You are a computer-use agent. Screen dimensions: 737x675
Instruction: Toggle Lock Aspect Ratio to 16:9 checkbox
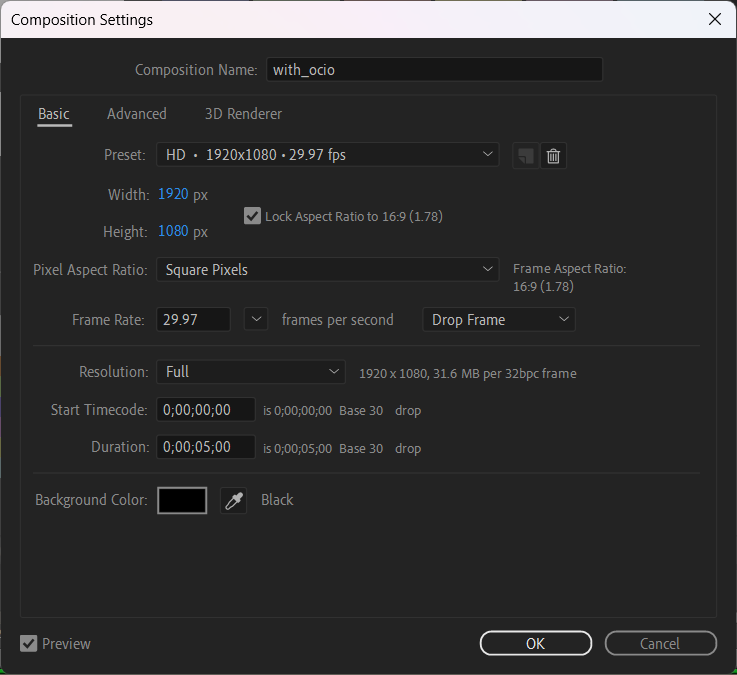(252, 216)
